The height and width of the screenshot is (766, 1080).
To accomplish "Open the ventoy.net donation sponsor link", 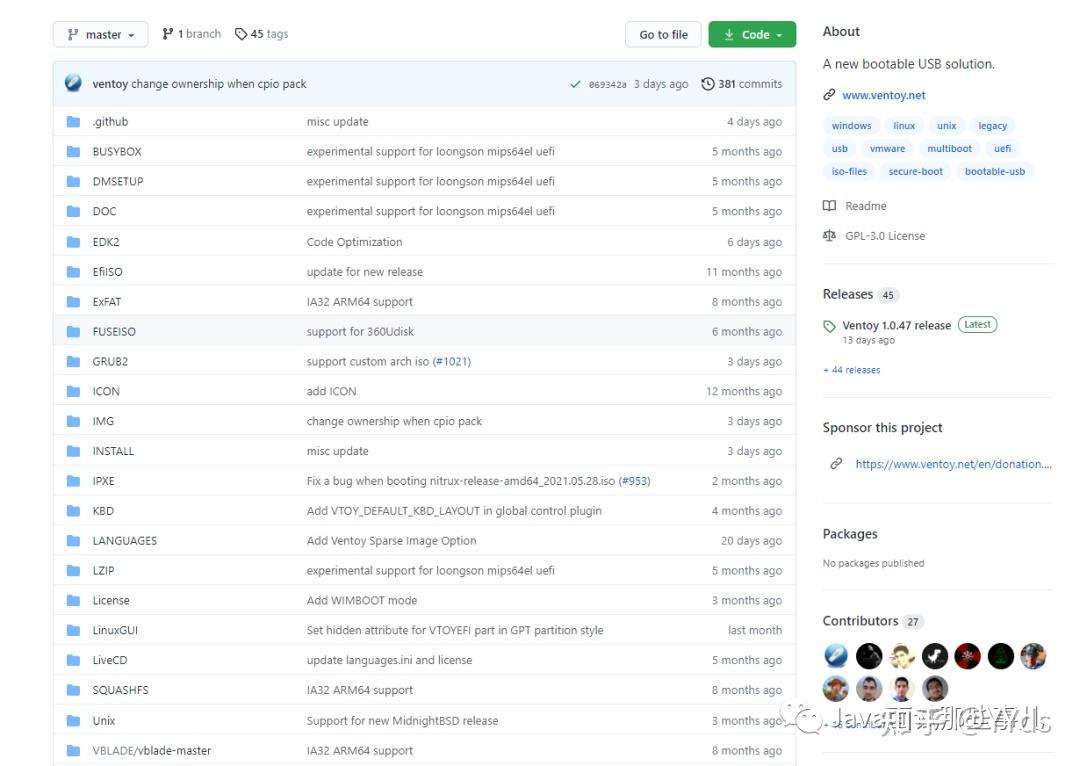I will click(x=953, y=464).
